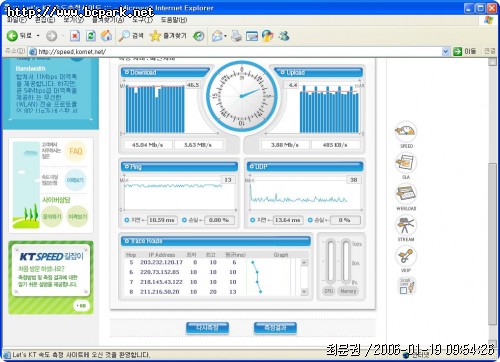
Task: Open the VoIP test icon
Action: (405, 256)
